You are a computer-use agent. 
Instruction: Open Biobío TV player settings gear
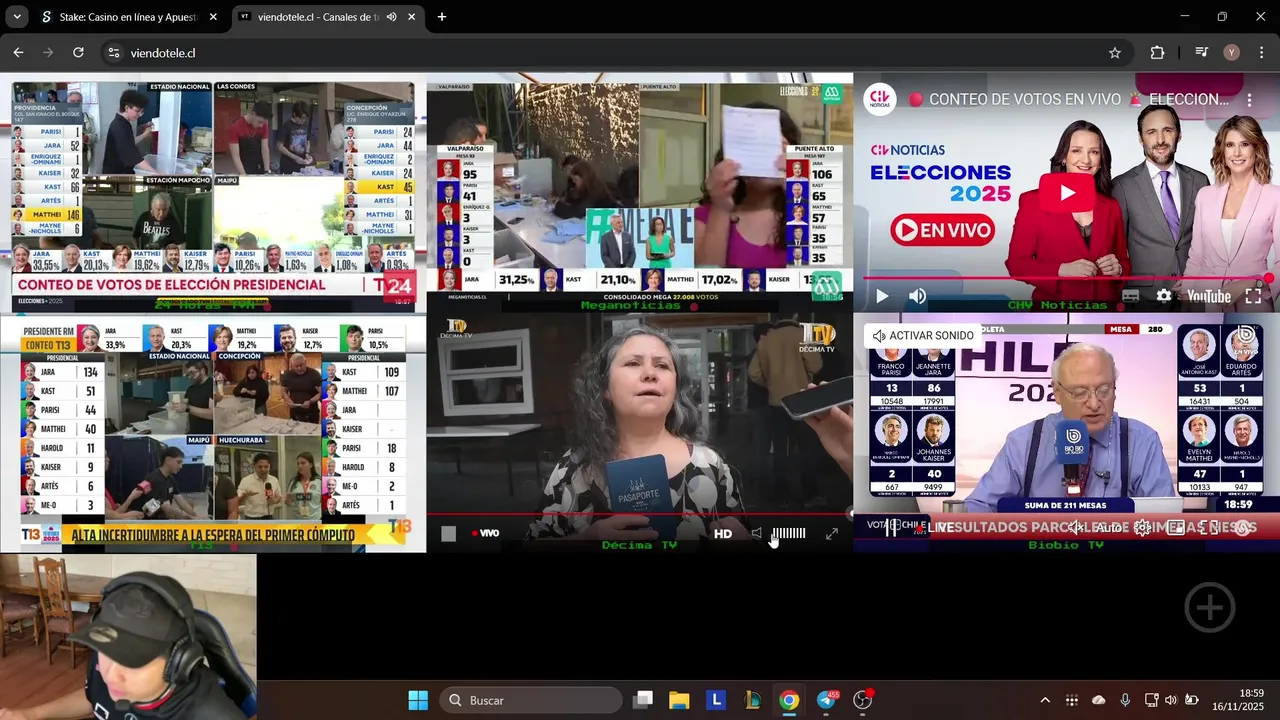pos(1142,528)
